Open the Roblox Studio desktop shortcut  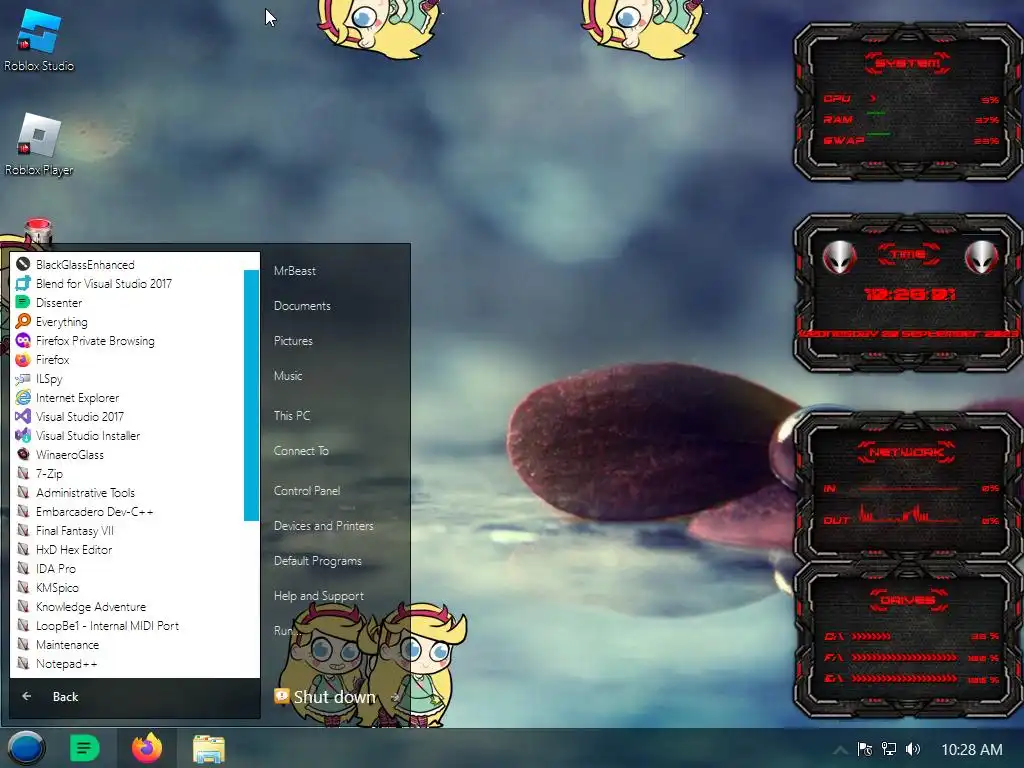point(39,39)
